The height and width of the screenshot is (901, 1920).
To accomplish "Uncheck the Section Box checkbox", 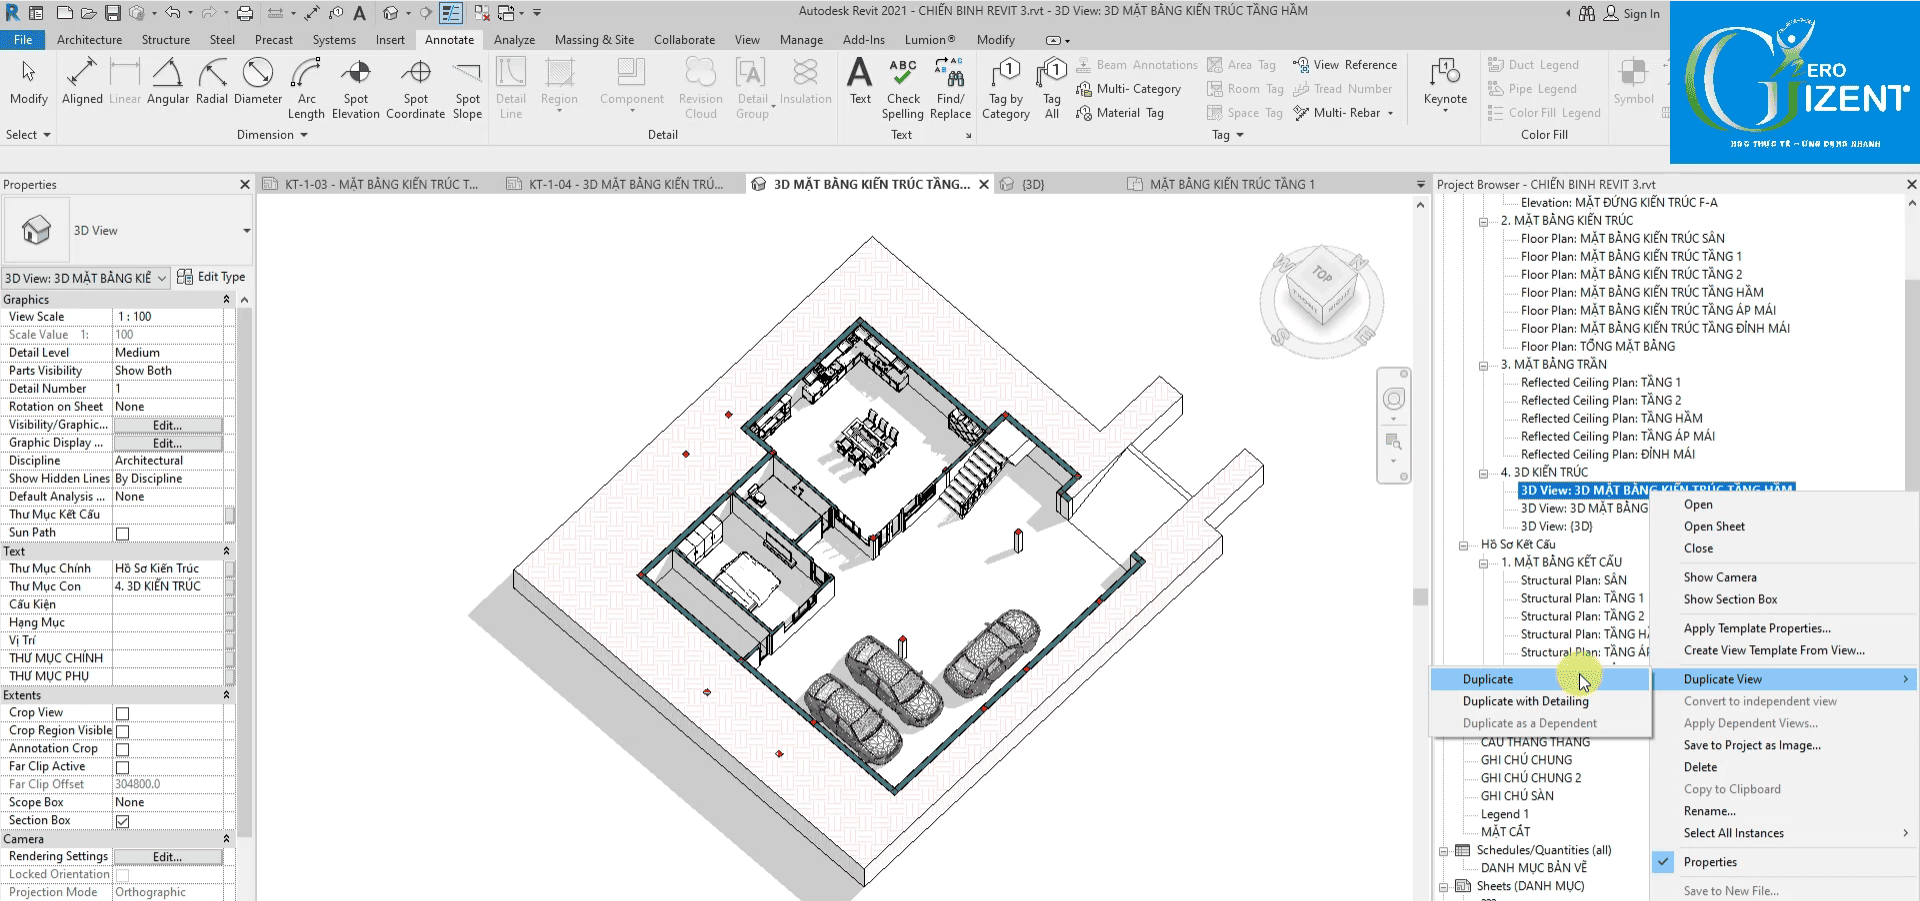I will (123, 821).
